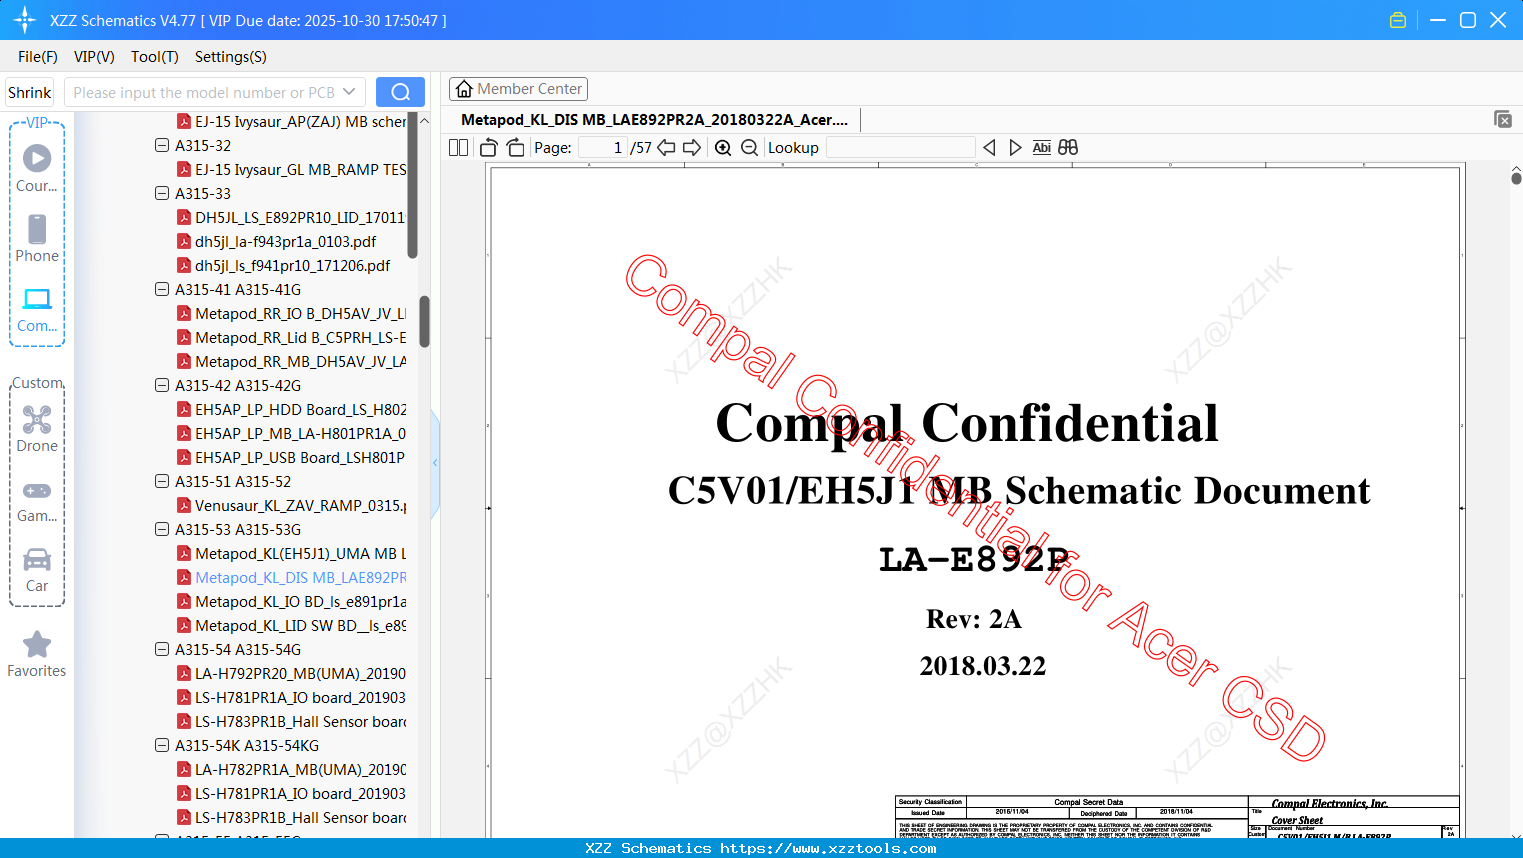This screenshot has height=858, width=1523.
Task: Open Metapod_RR_Lid B_C5PRH file
Action: point(291,337)
